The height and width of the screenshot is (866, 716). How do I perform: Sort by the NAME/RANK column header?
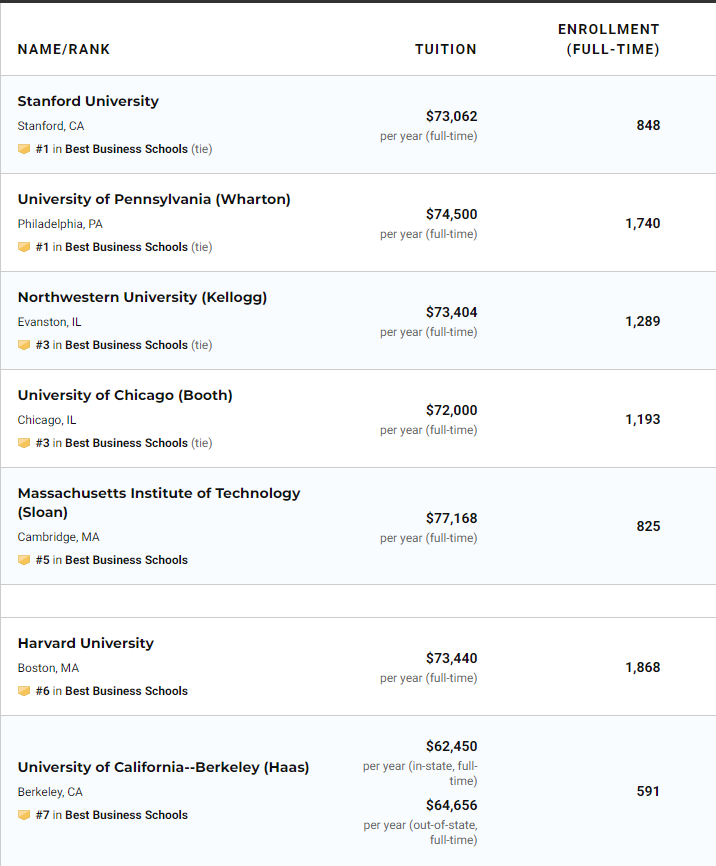click(64, 49)
